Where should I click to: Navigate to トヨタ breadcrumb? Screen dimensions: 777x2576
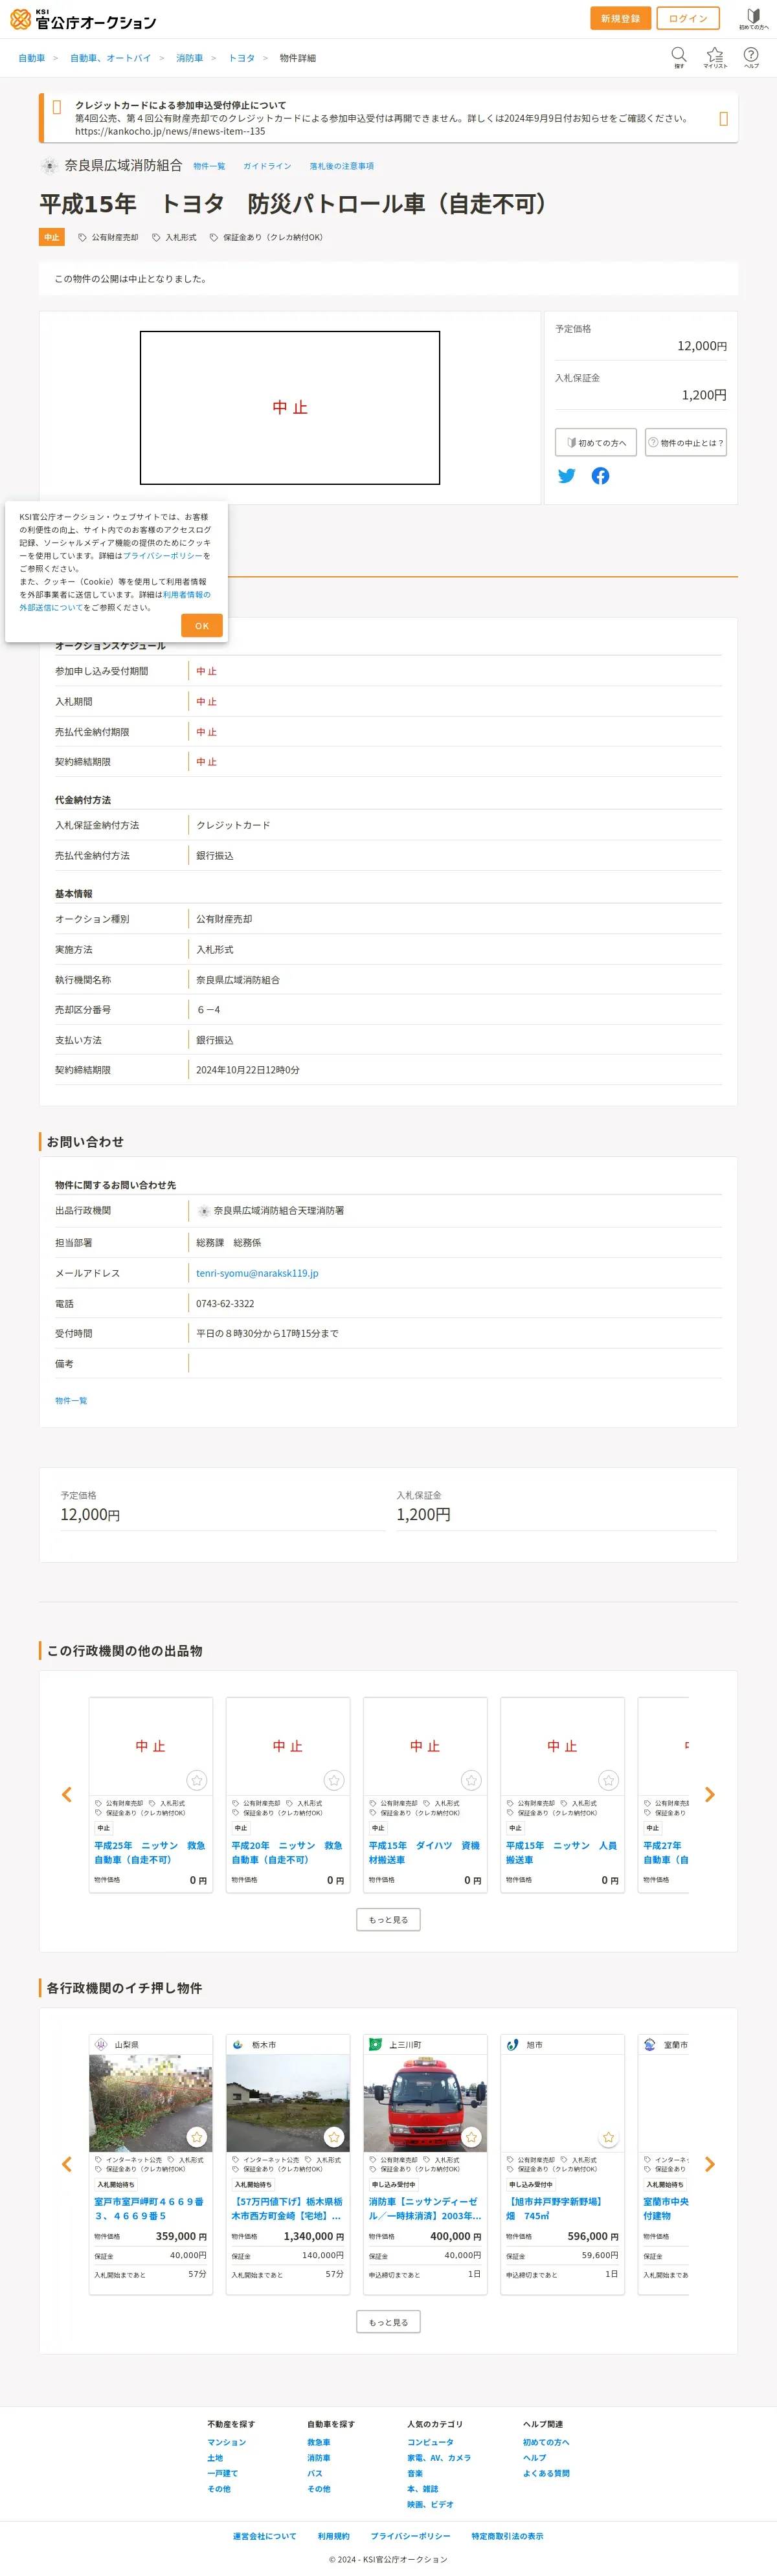[x=241, y=58]
